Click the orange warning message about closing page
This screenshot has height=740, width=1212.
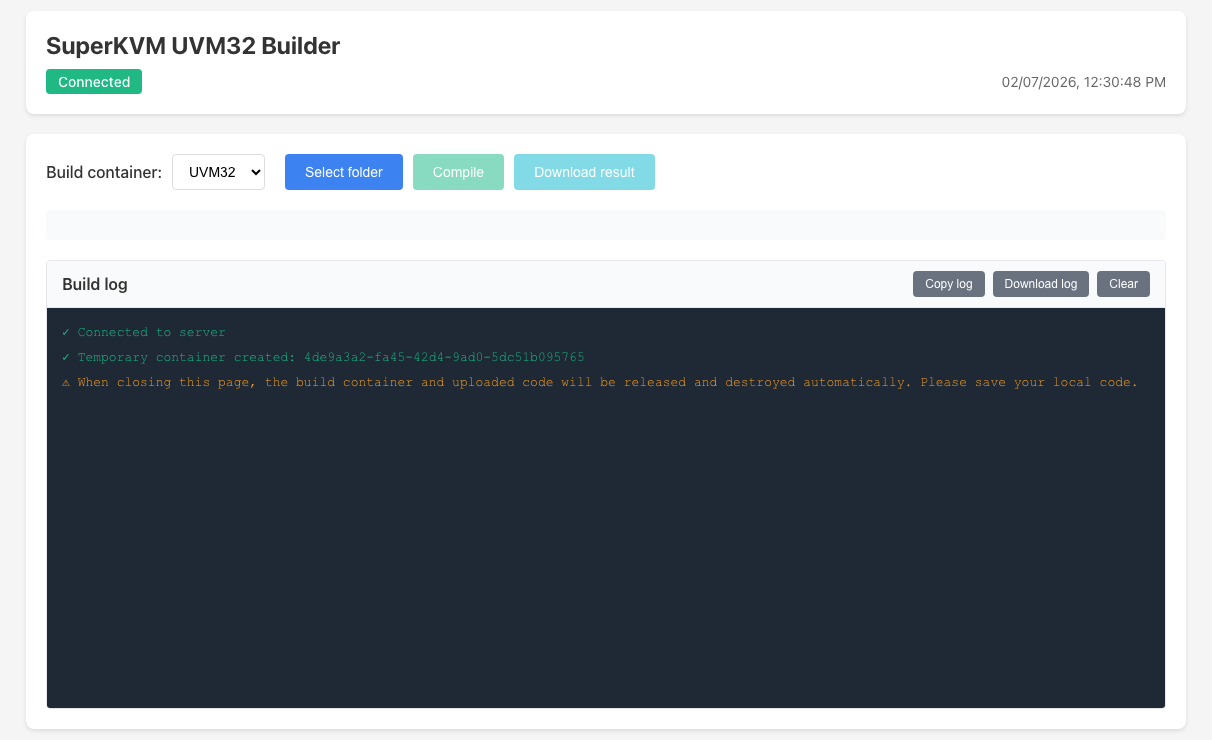click(607, 382)
